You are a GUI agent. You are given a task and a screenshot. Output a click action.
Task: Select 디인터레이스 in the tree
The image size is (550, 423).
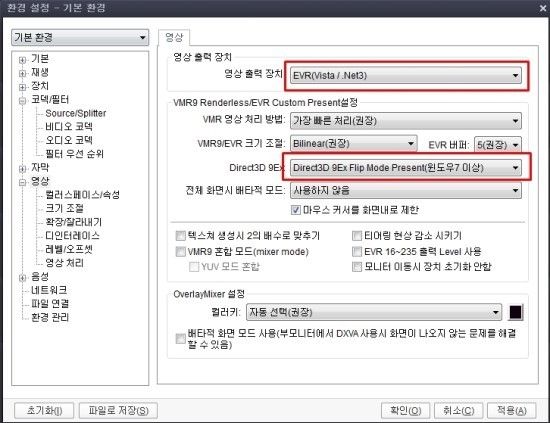tap(72, 236)
